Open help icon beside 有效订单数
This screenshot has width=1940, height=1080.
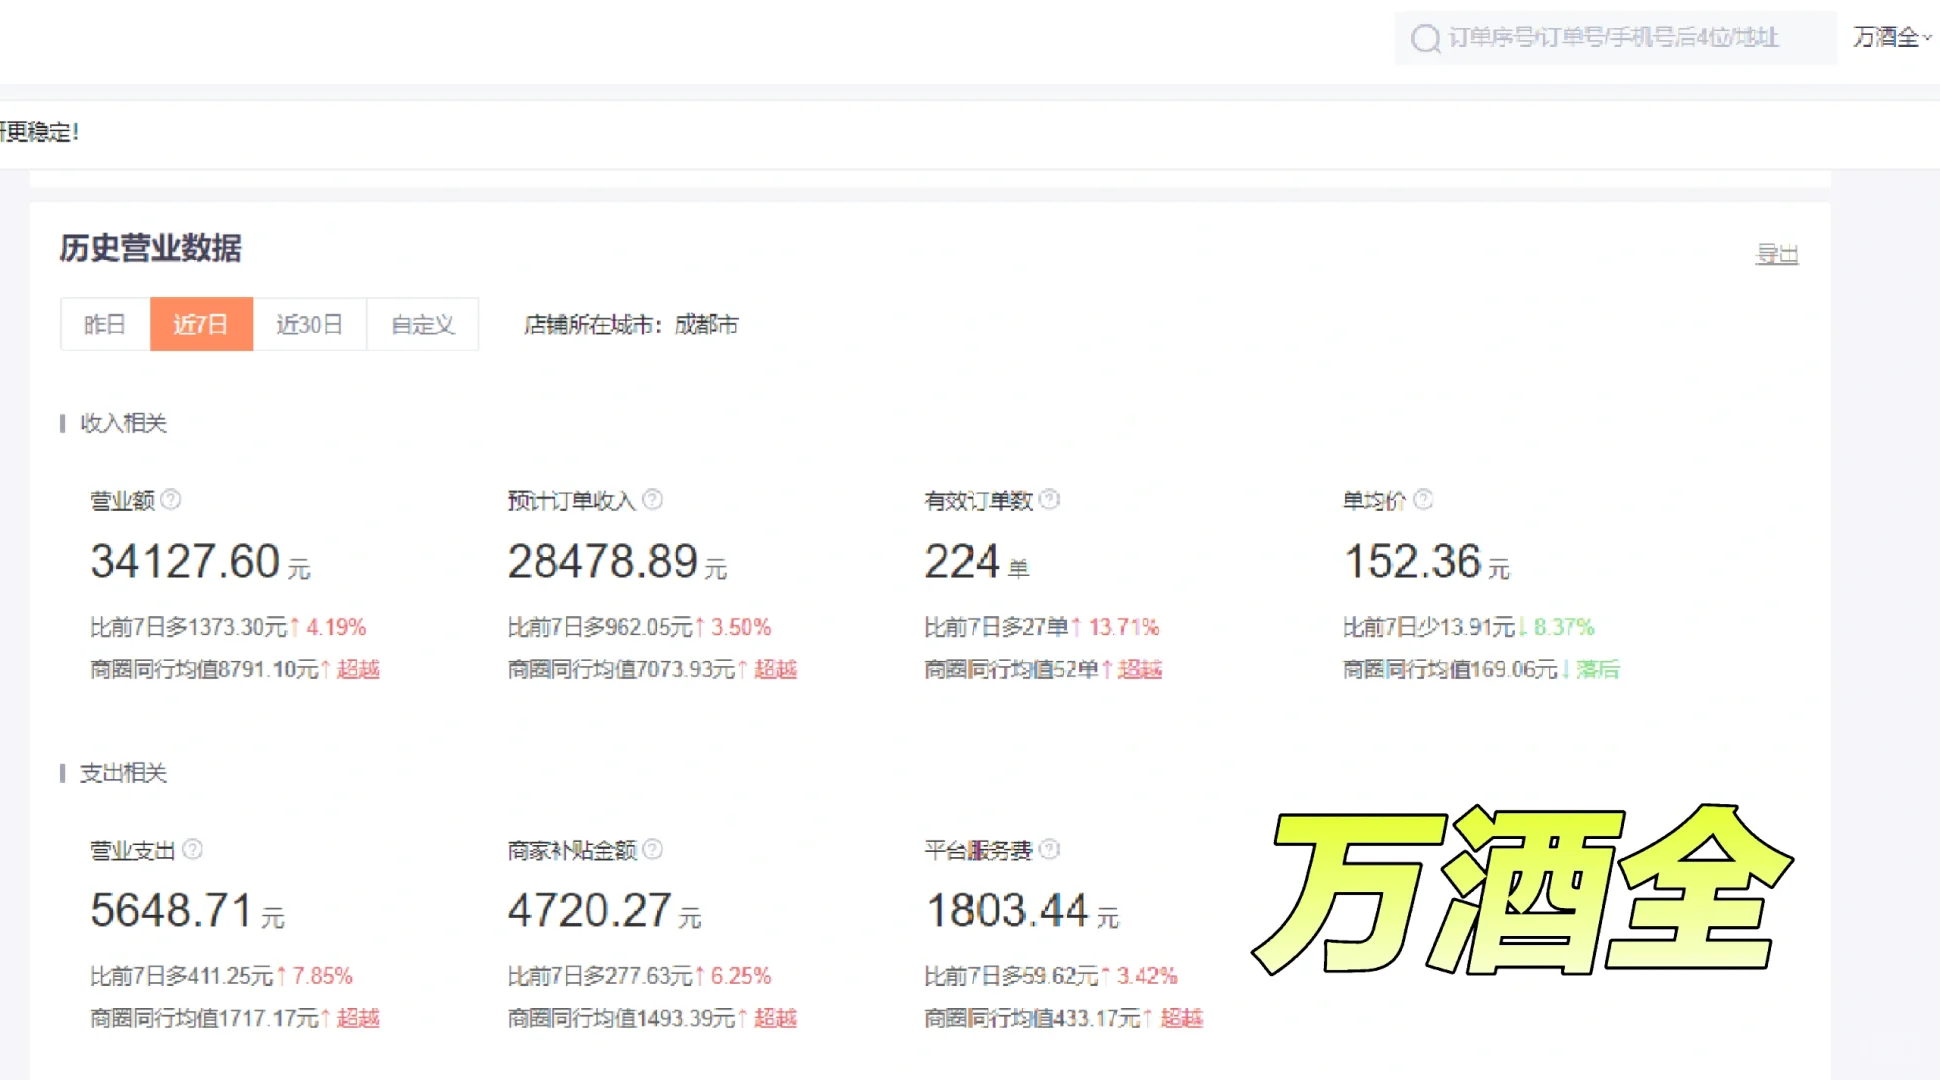click(x=1049, y=499)
